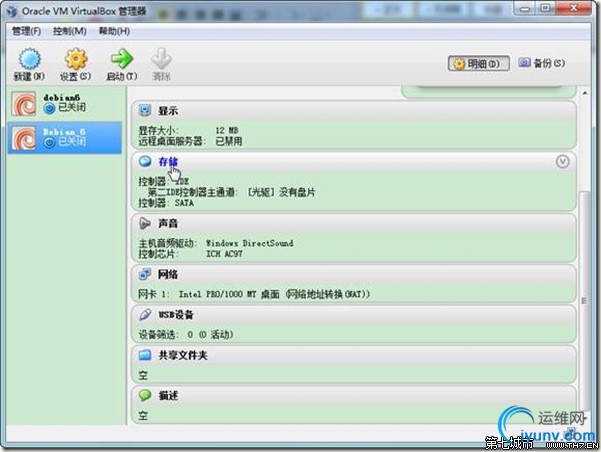Click VirtualBox app icon in title bar
This screenshot has width=601, height=452.
click(x=12, y=11)
